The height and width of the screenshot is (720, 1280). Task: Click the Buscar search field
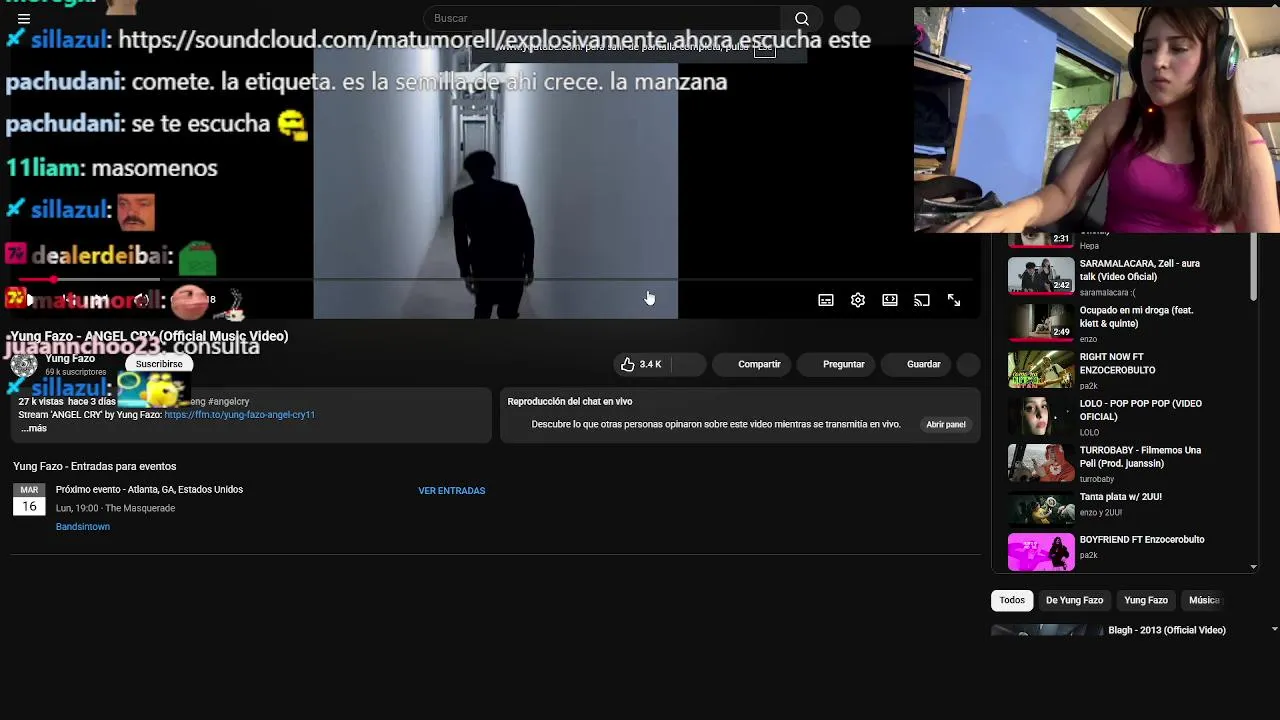tap(603, 18)
